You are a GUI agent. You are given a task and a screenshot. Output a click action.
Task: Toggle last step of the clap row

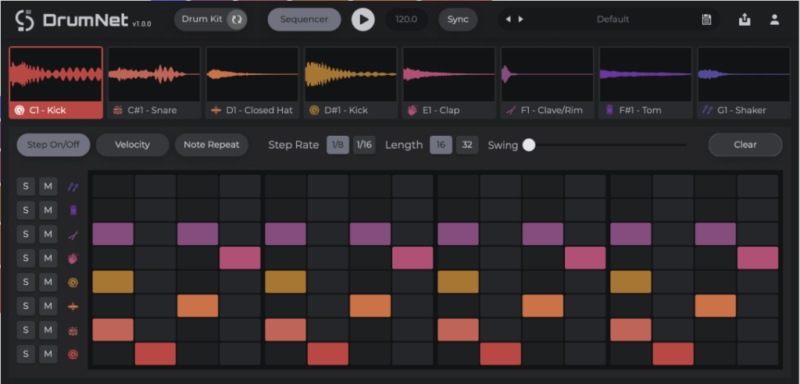[758, 258]
